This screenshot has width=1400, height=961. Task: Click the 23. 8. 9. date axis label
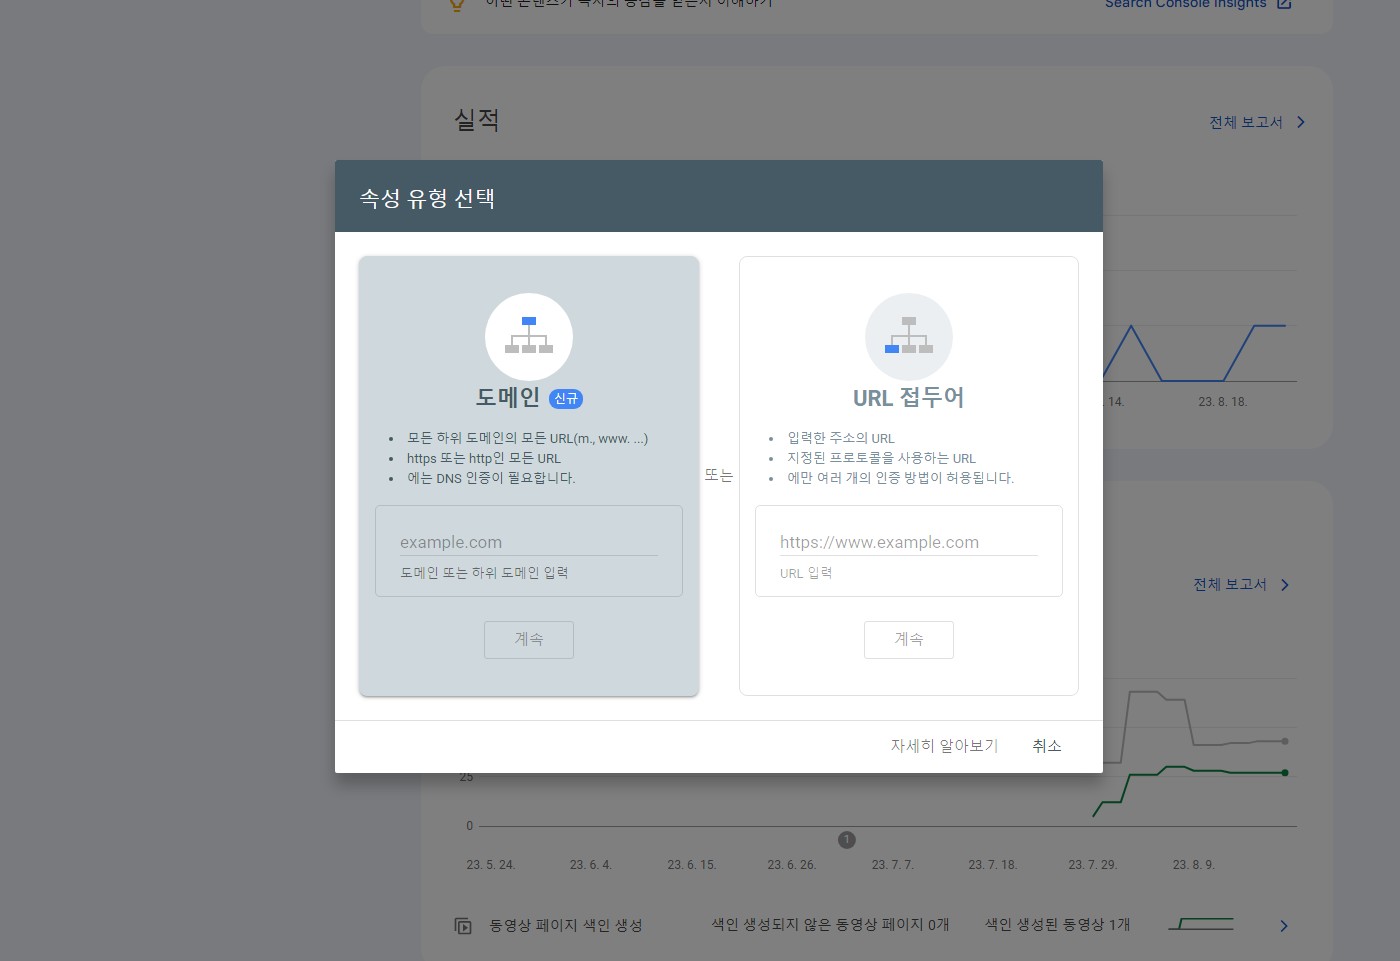[1194, 865]
